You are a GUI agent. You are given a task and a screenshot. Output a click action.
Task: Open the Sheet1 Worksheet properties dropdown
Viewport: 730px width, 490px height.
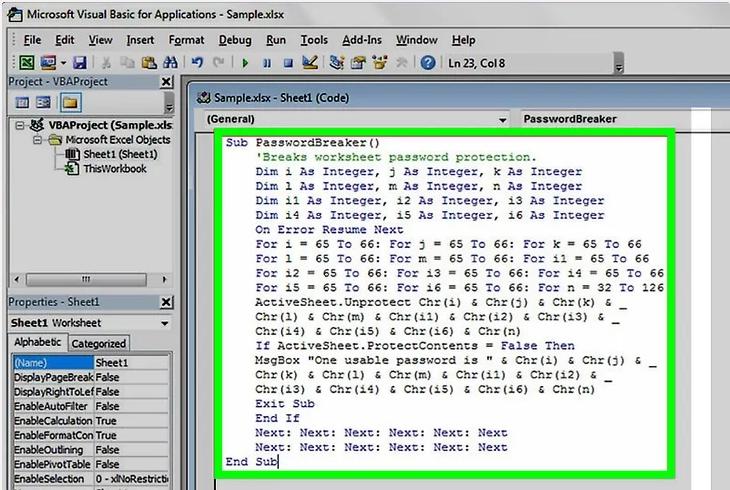(x=163, y=324)
